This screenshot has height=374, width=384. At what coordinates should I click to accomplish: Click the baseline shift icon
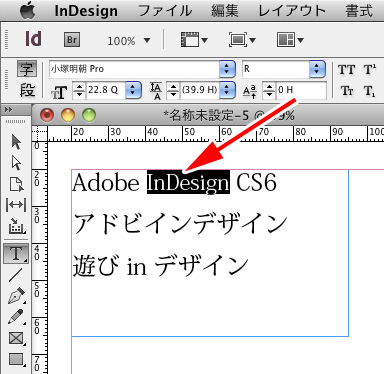(250, 91)
